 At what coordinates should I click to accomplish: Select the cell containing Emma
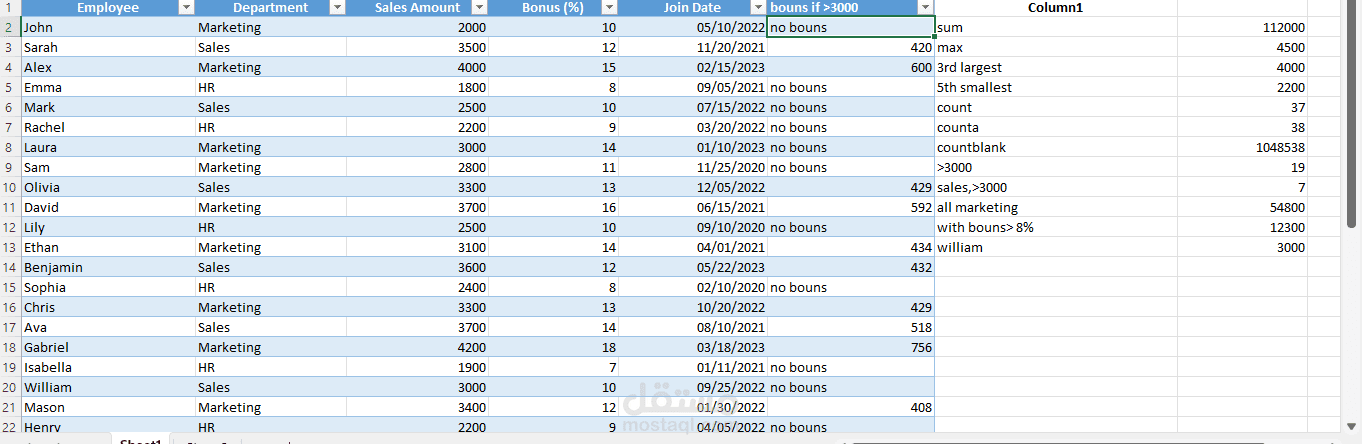pos(108,87)
